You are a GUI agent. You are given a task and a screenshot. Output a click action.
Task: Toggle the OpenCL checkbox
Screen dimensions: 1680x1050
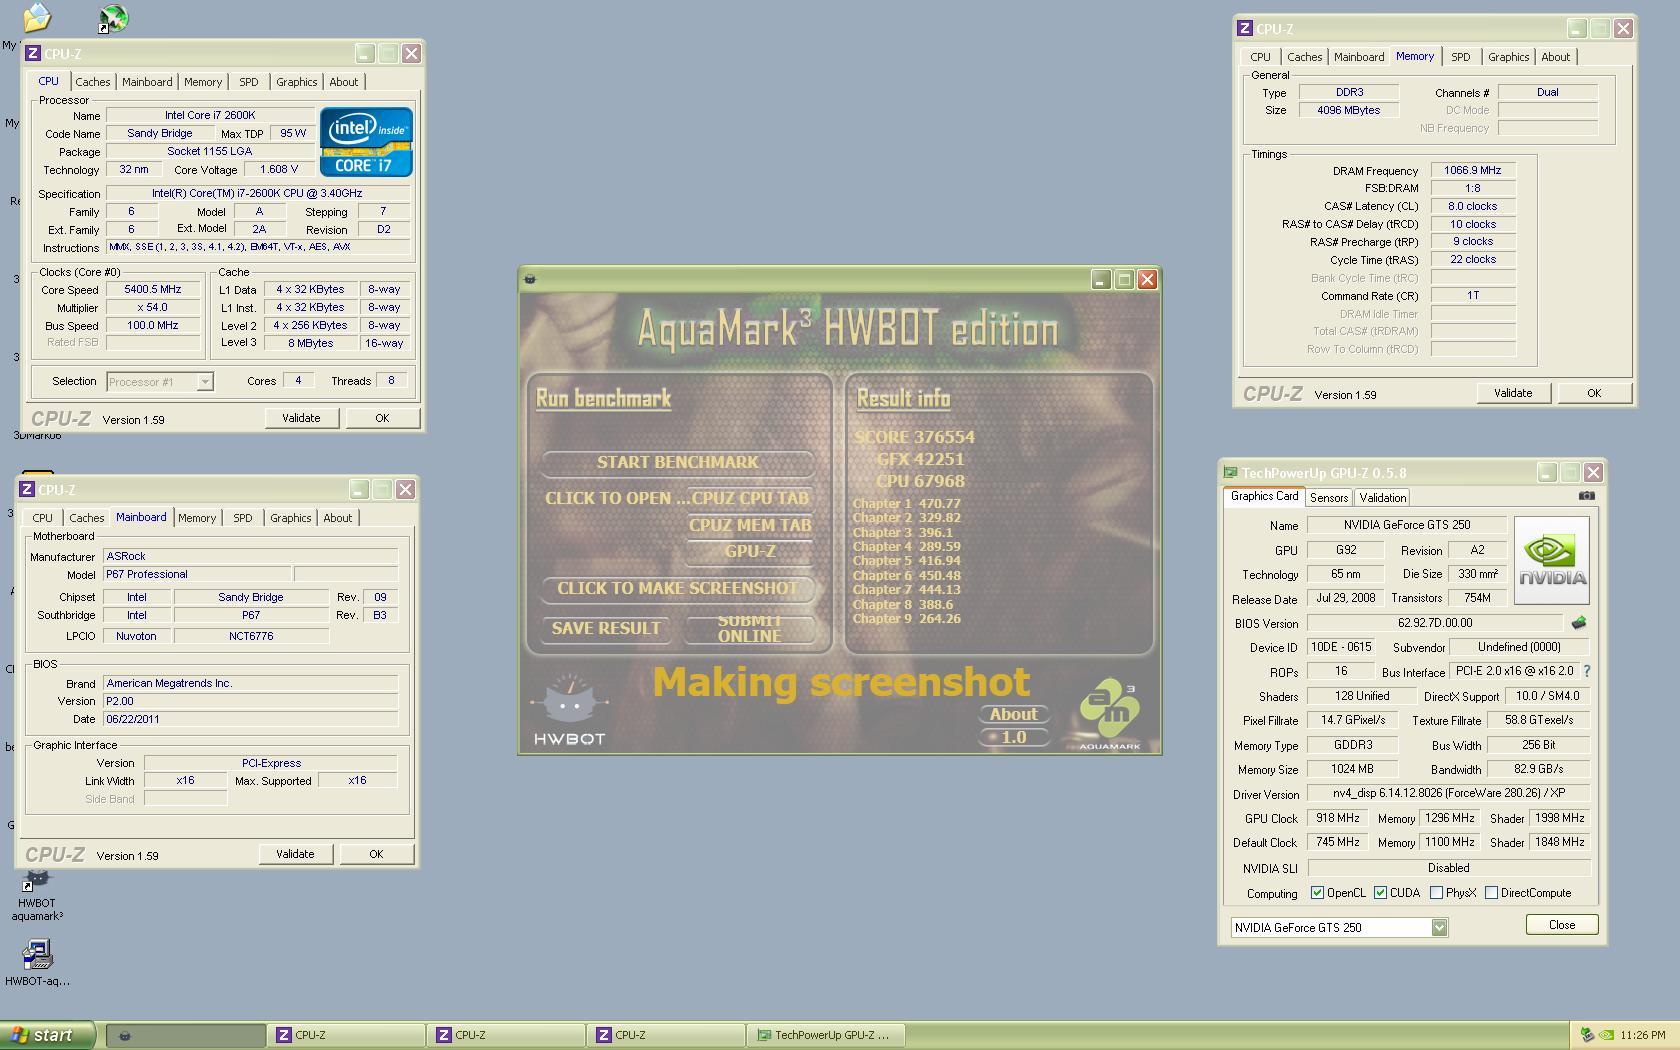[x=1317, y=893]
